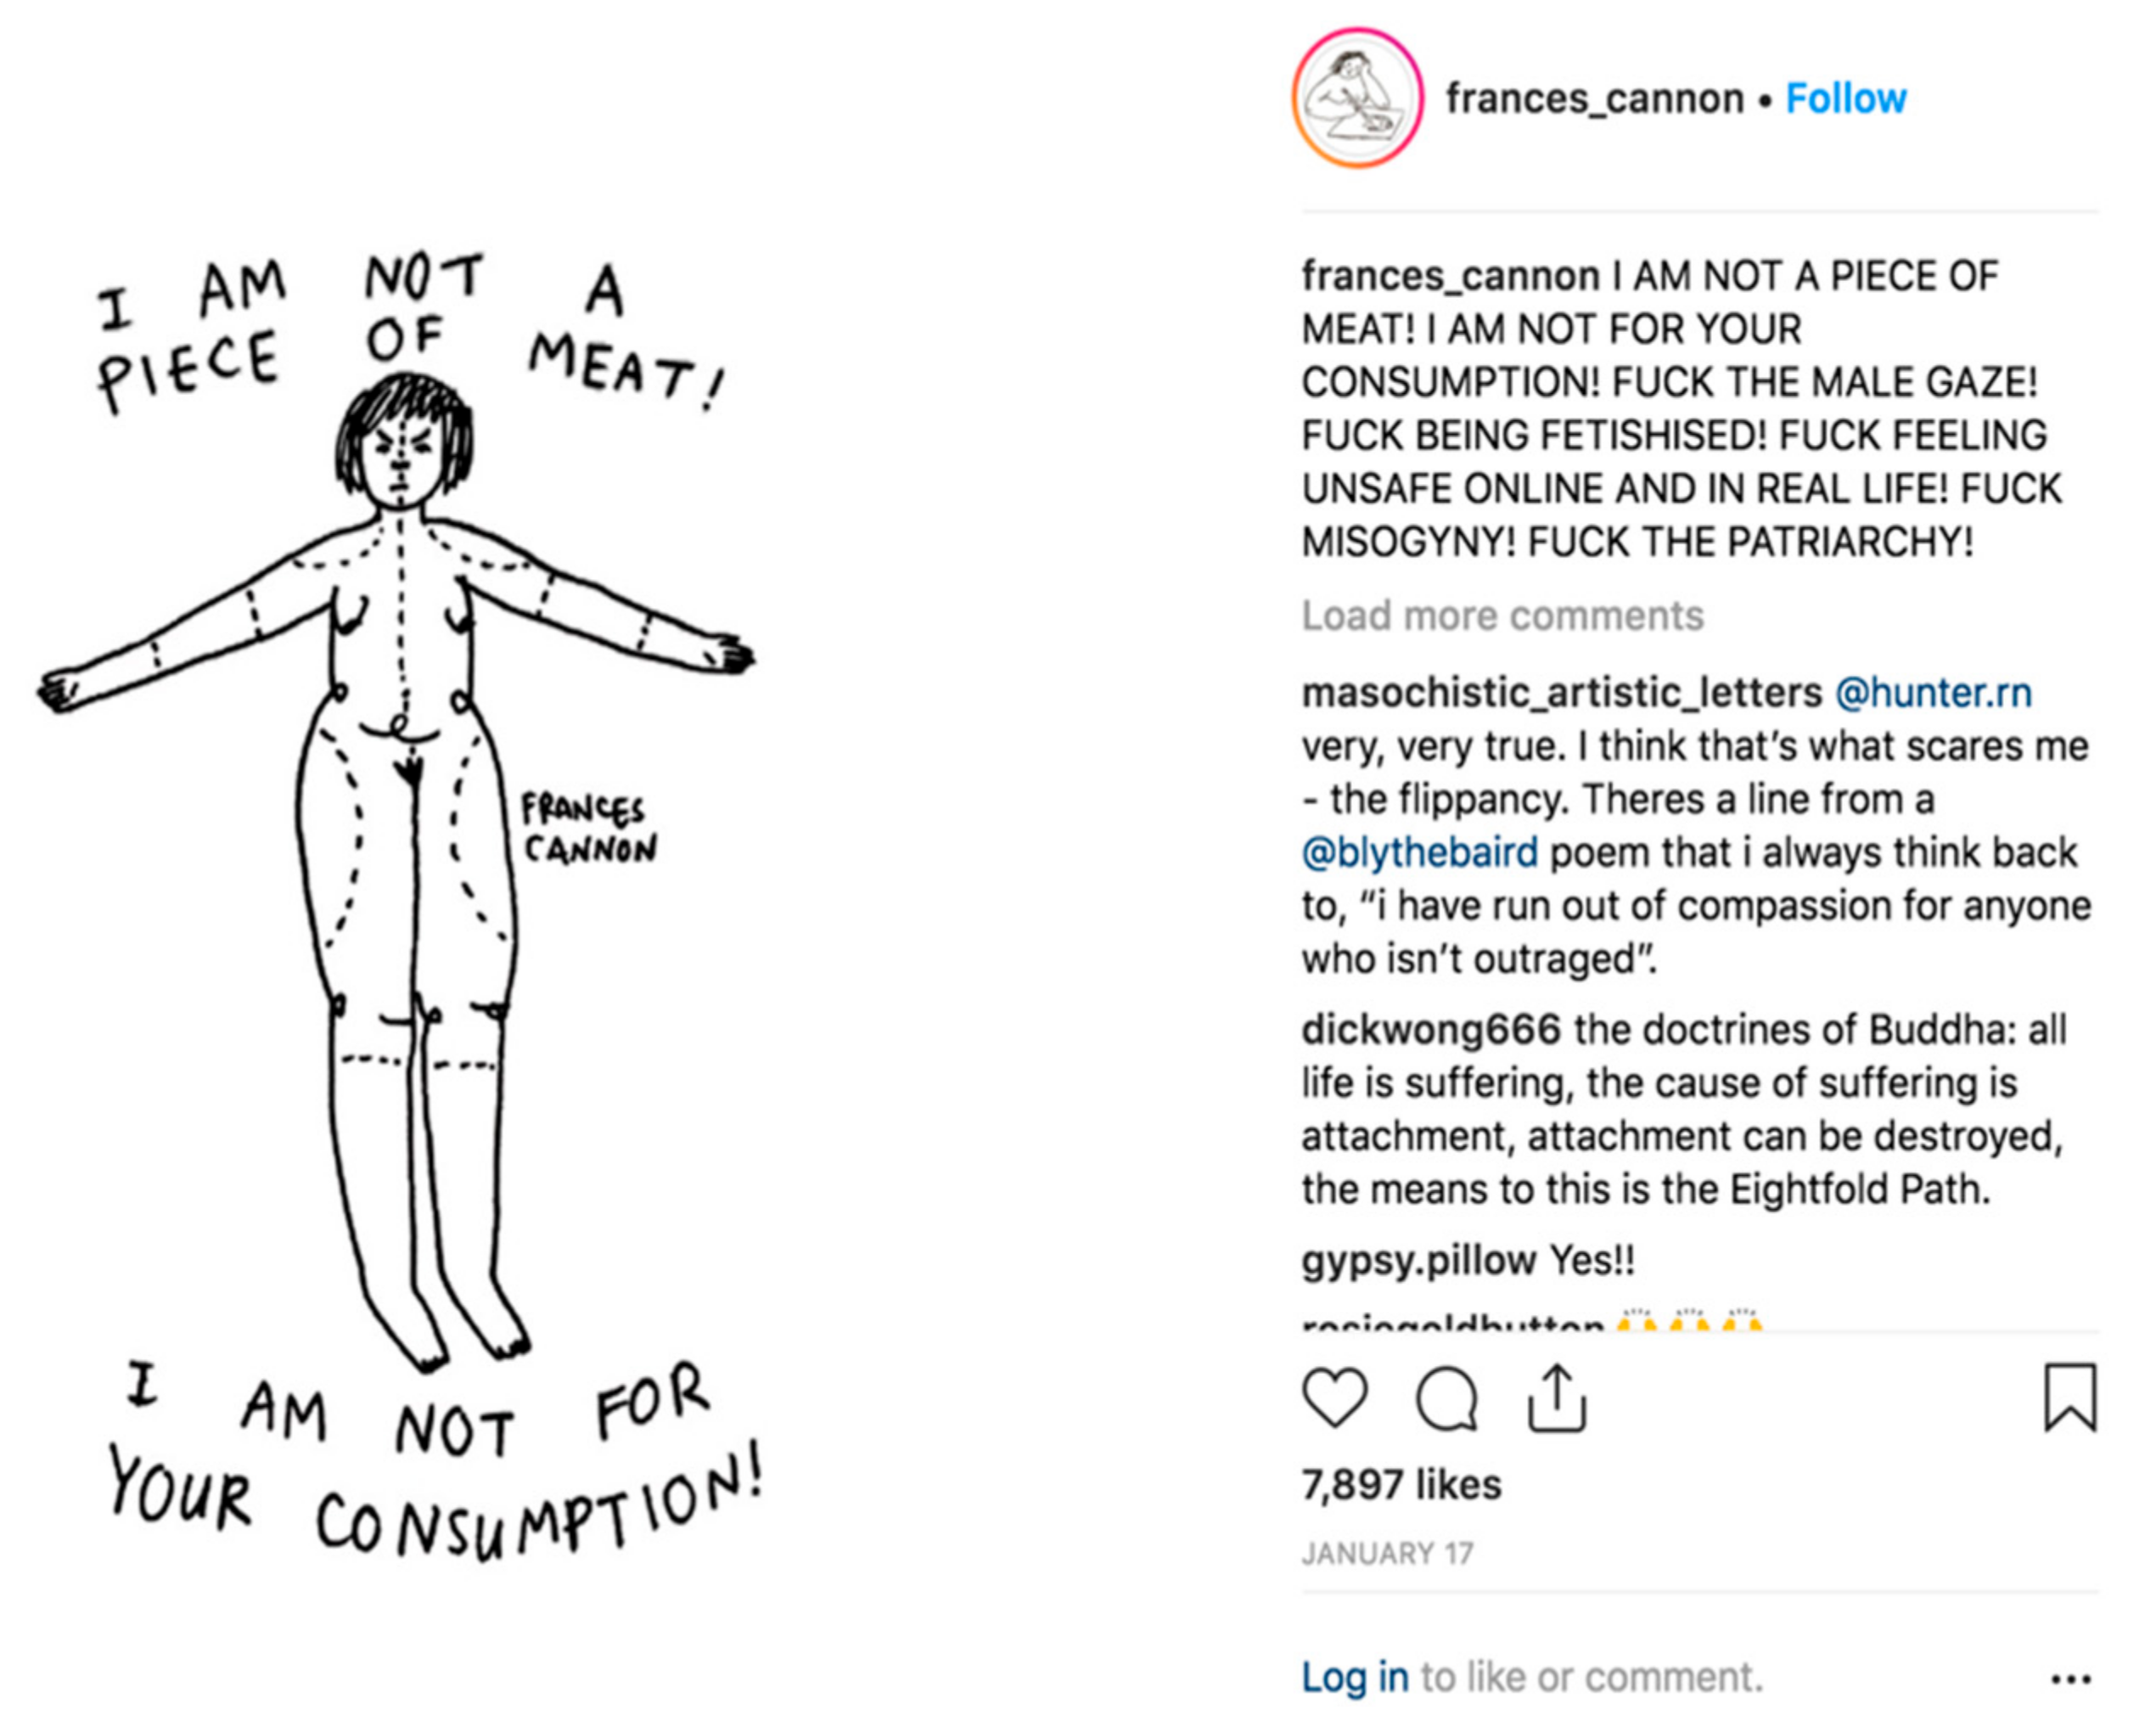View the 7,897 likes list

[1401, 1485]
